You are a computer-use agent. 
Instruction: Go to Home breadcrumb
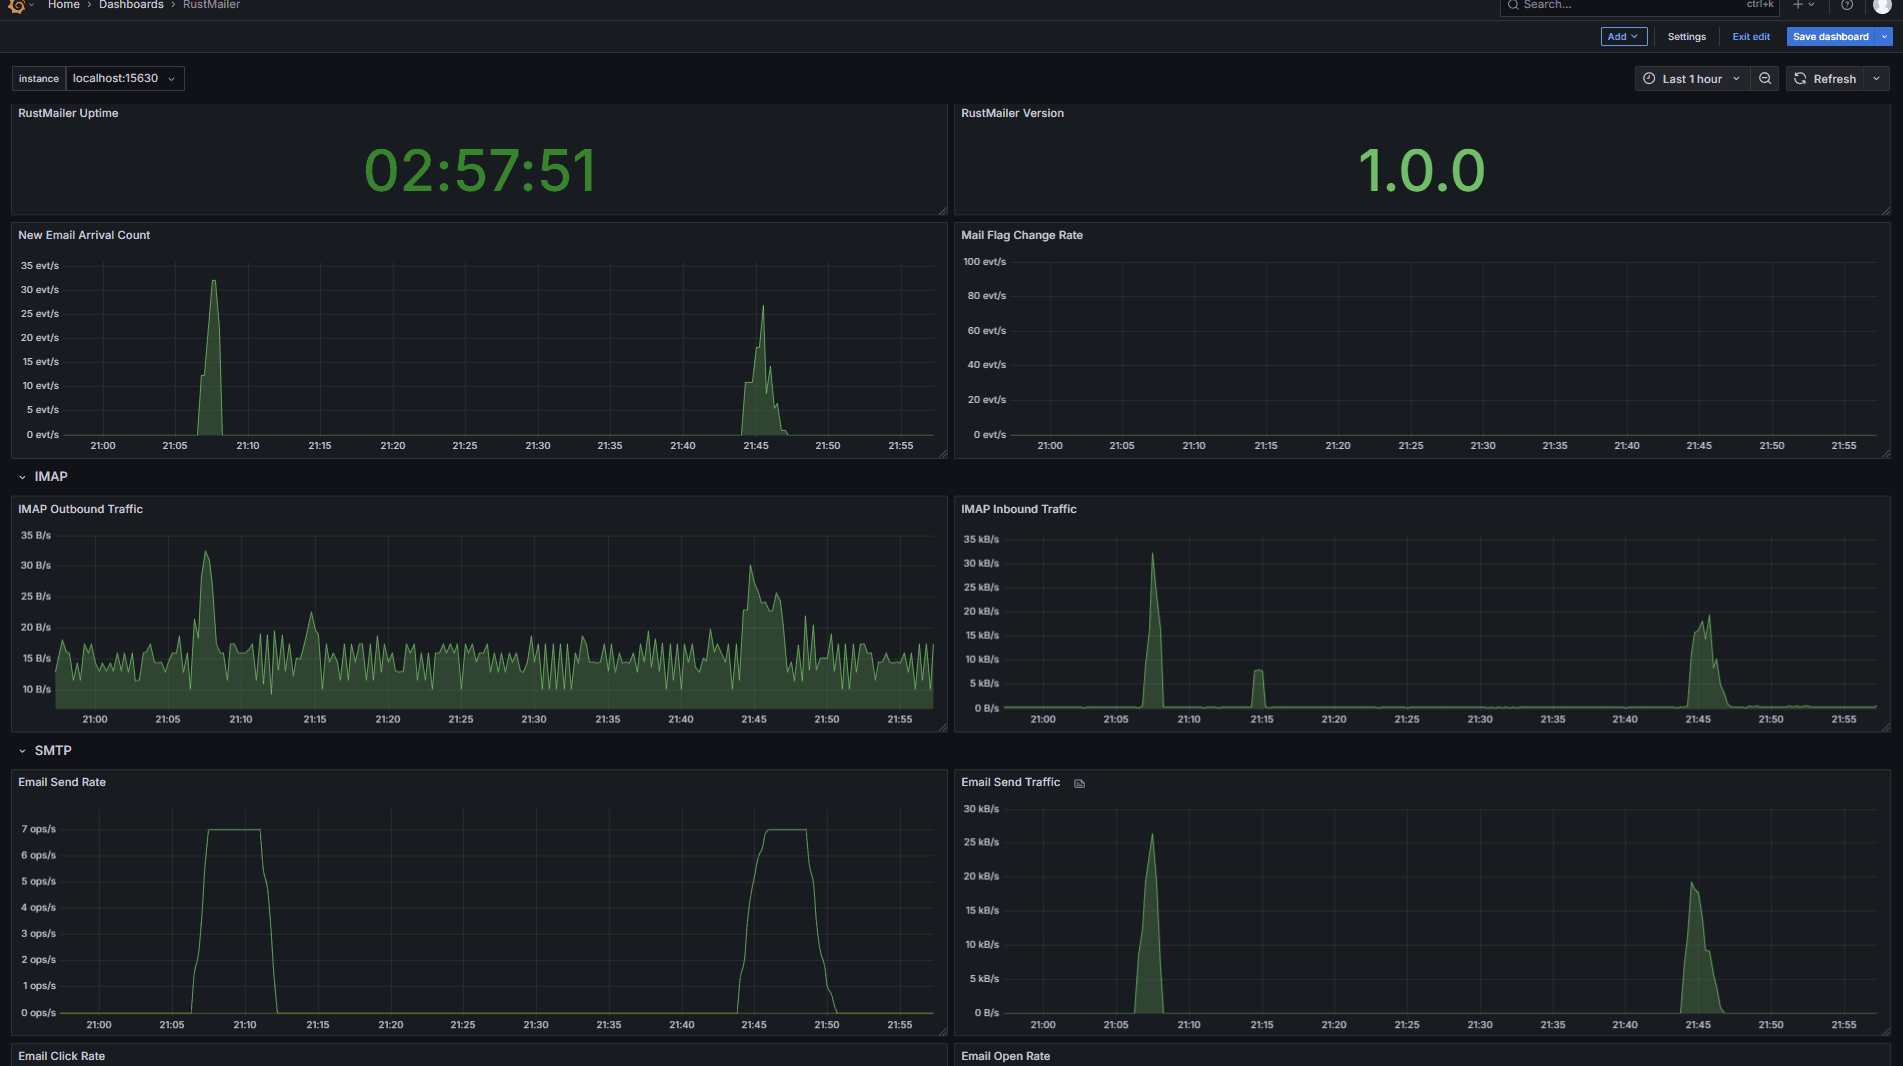pos(63,5)
